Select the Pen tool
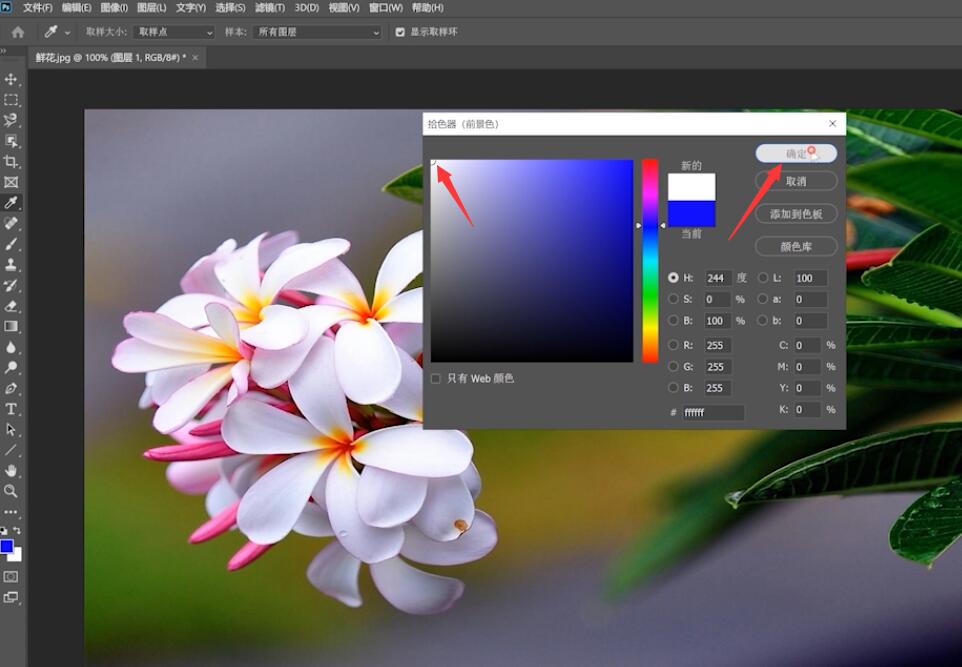 pos(10,388)
